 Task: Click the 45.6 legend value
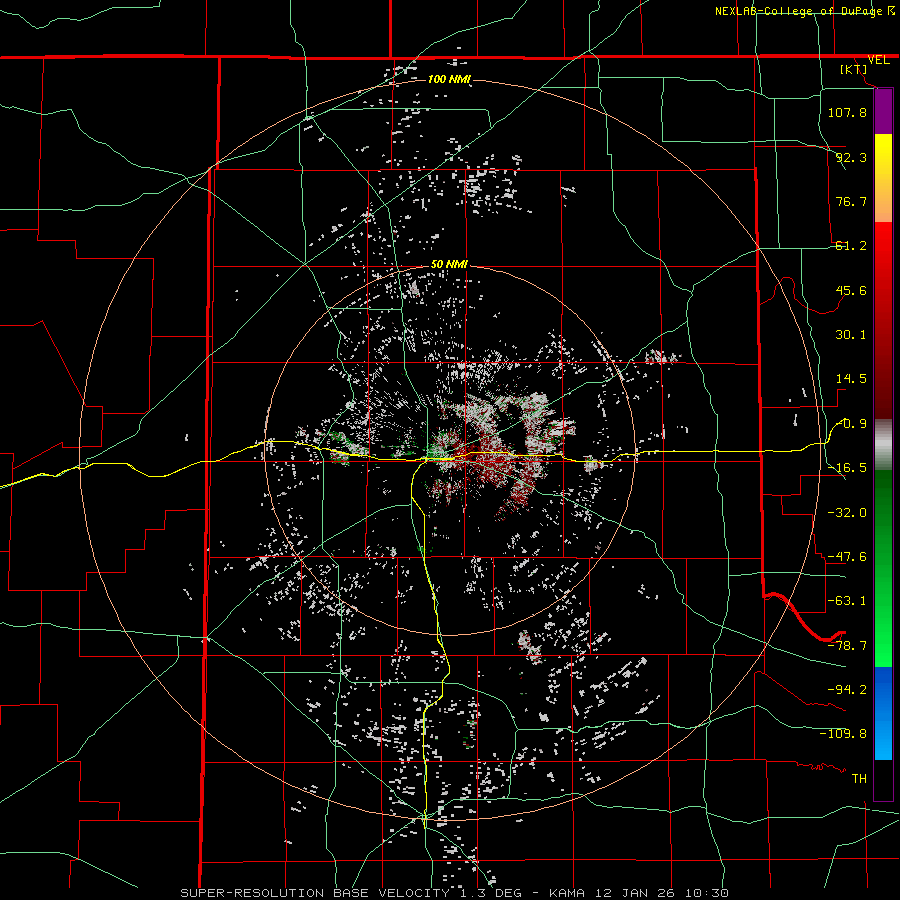(851, 290)
